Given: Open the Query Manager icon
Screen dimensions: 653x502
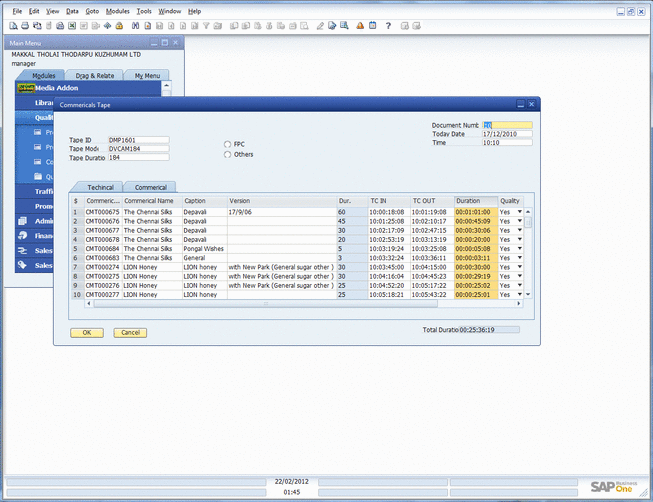Looking at the screenshot, I should (344, 26).
